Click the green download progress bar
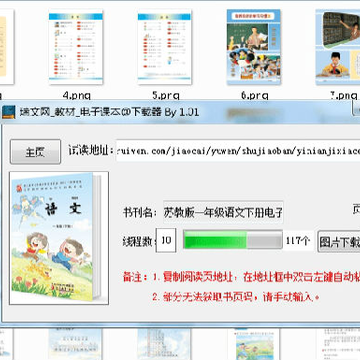The width and height of the screenshot is (360, 360). pyautogui.click(x=233, y=240)
